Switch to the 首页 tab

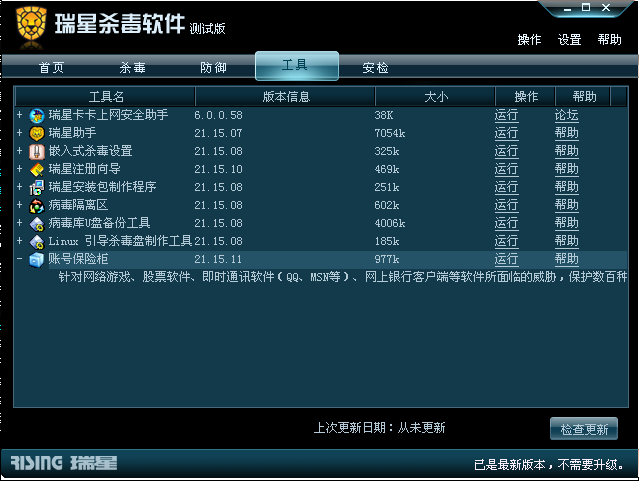[x=51, y=67]
